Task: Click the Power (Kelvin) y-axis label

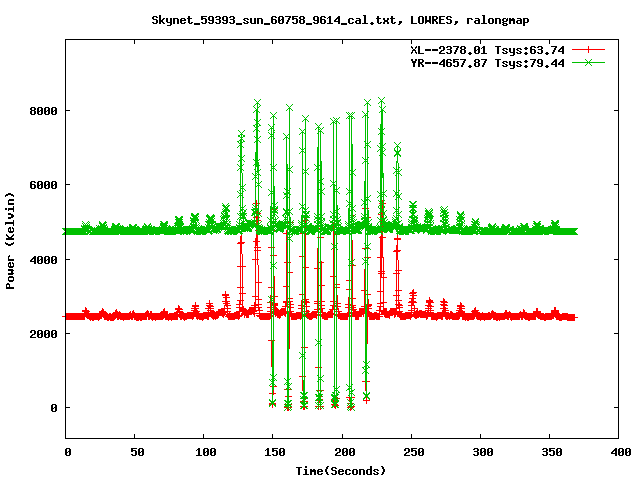Action: point(10,241)
